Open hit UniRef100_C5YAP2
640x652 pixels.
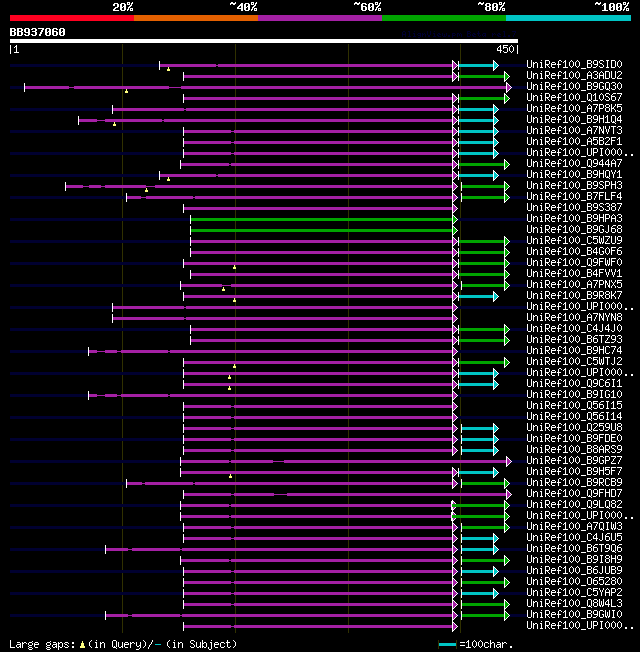coord(574,593)
